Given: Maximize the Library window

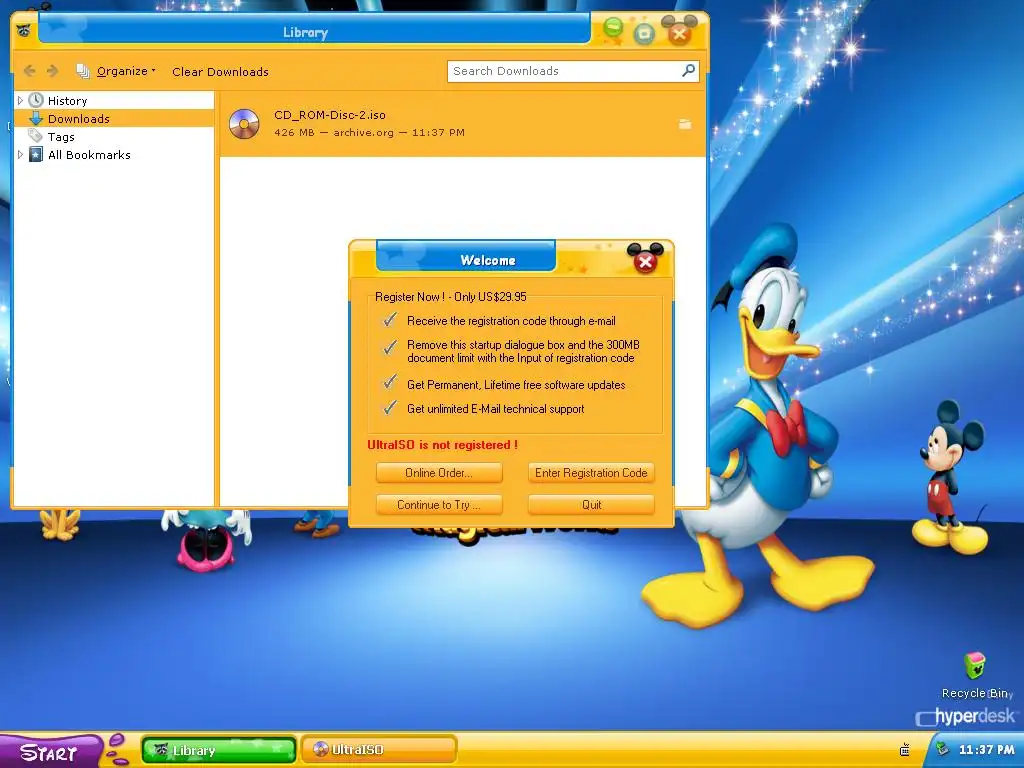Looking at the screenshot, I should click(644, 33).
